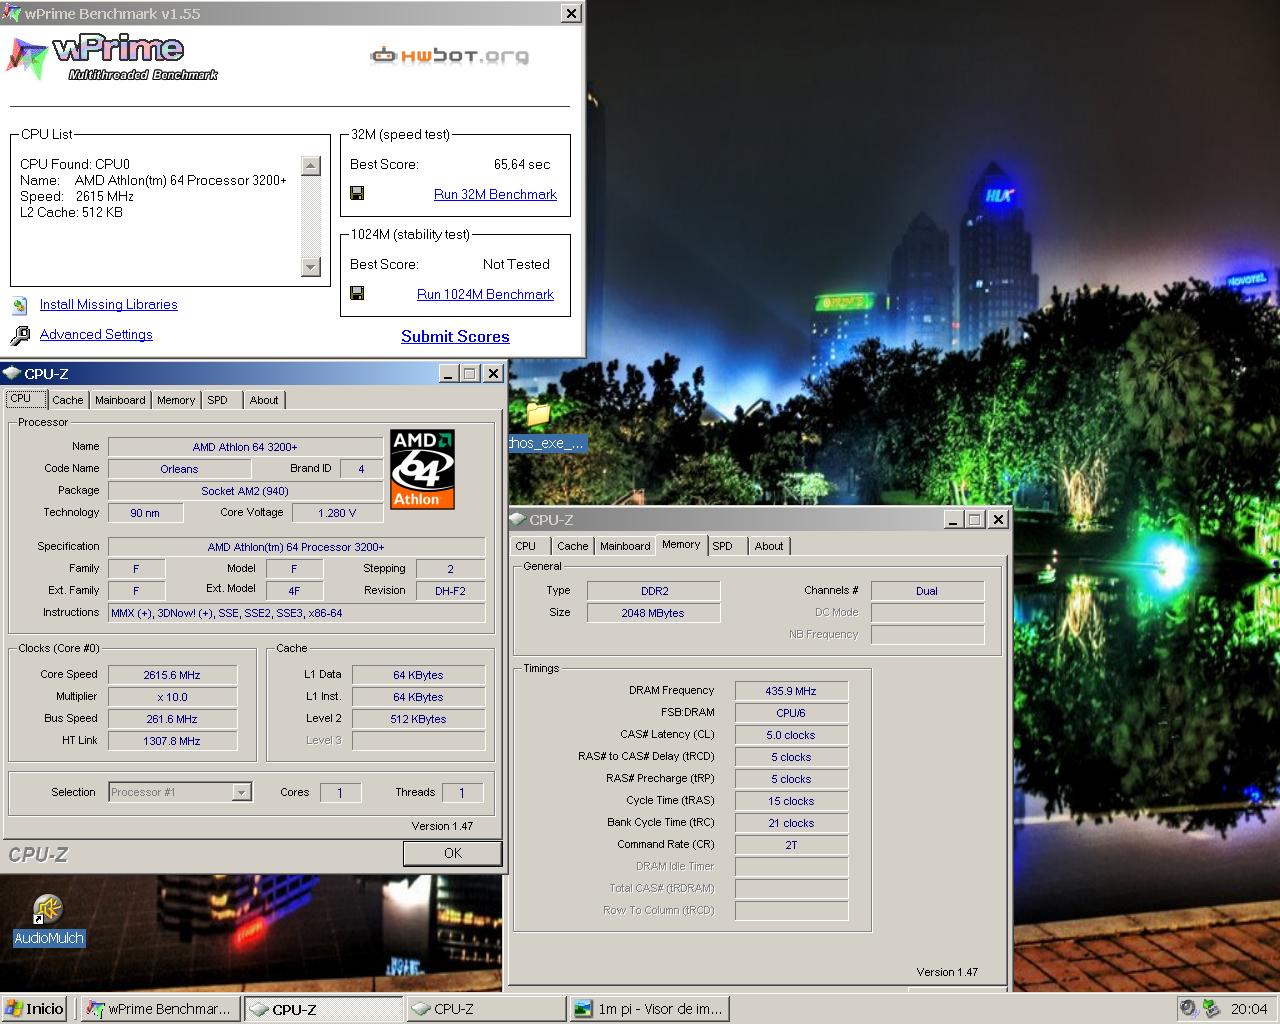Image resolution: width=1280 pixels, height=1024 pixels.
Task: Click the DRAM Frequency 435.9 MHz field
Action: pos(791,691)
